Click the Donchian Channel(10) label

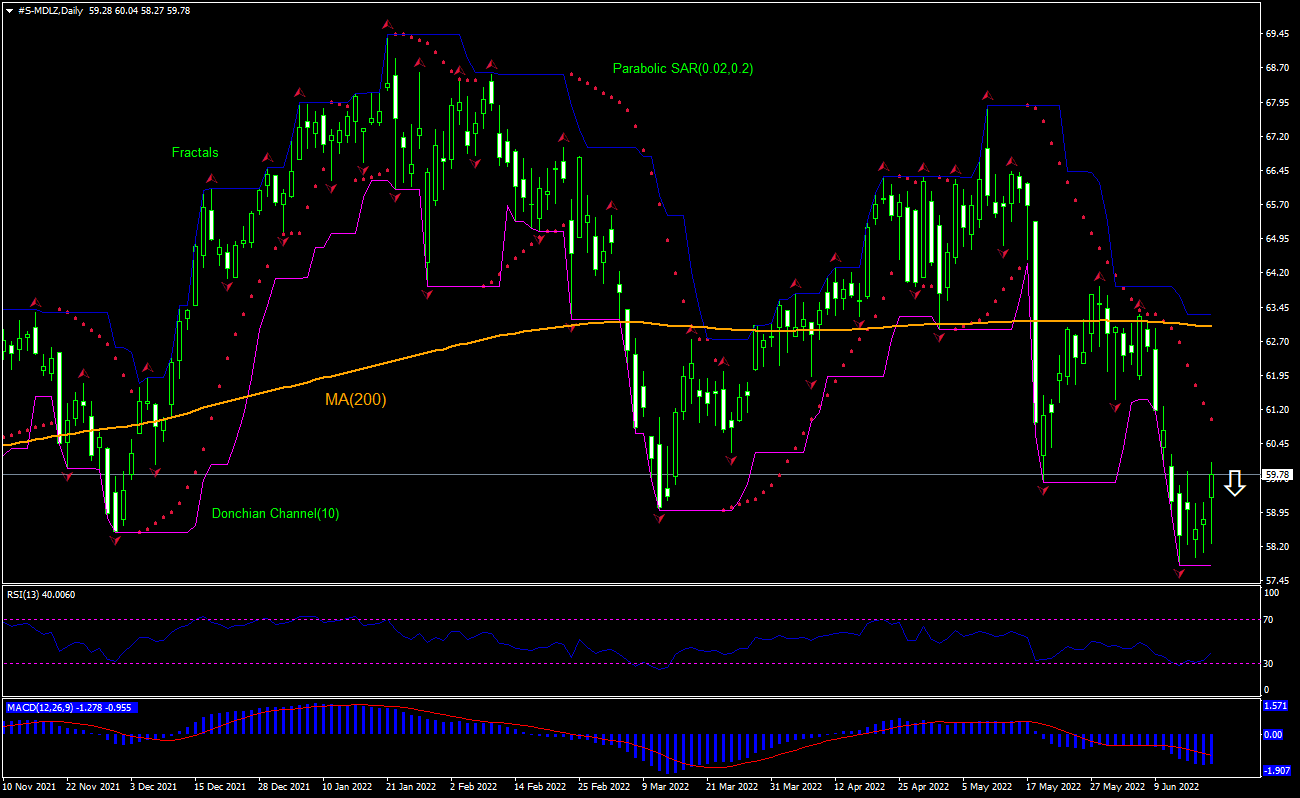coord(276,513)
